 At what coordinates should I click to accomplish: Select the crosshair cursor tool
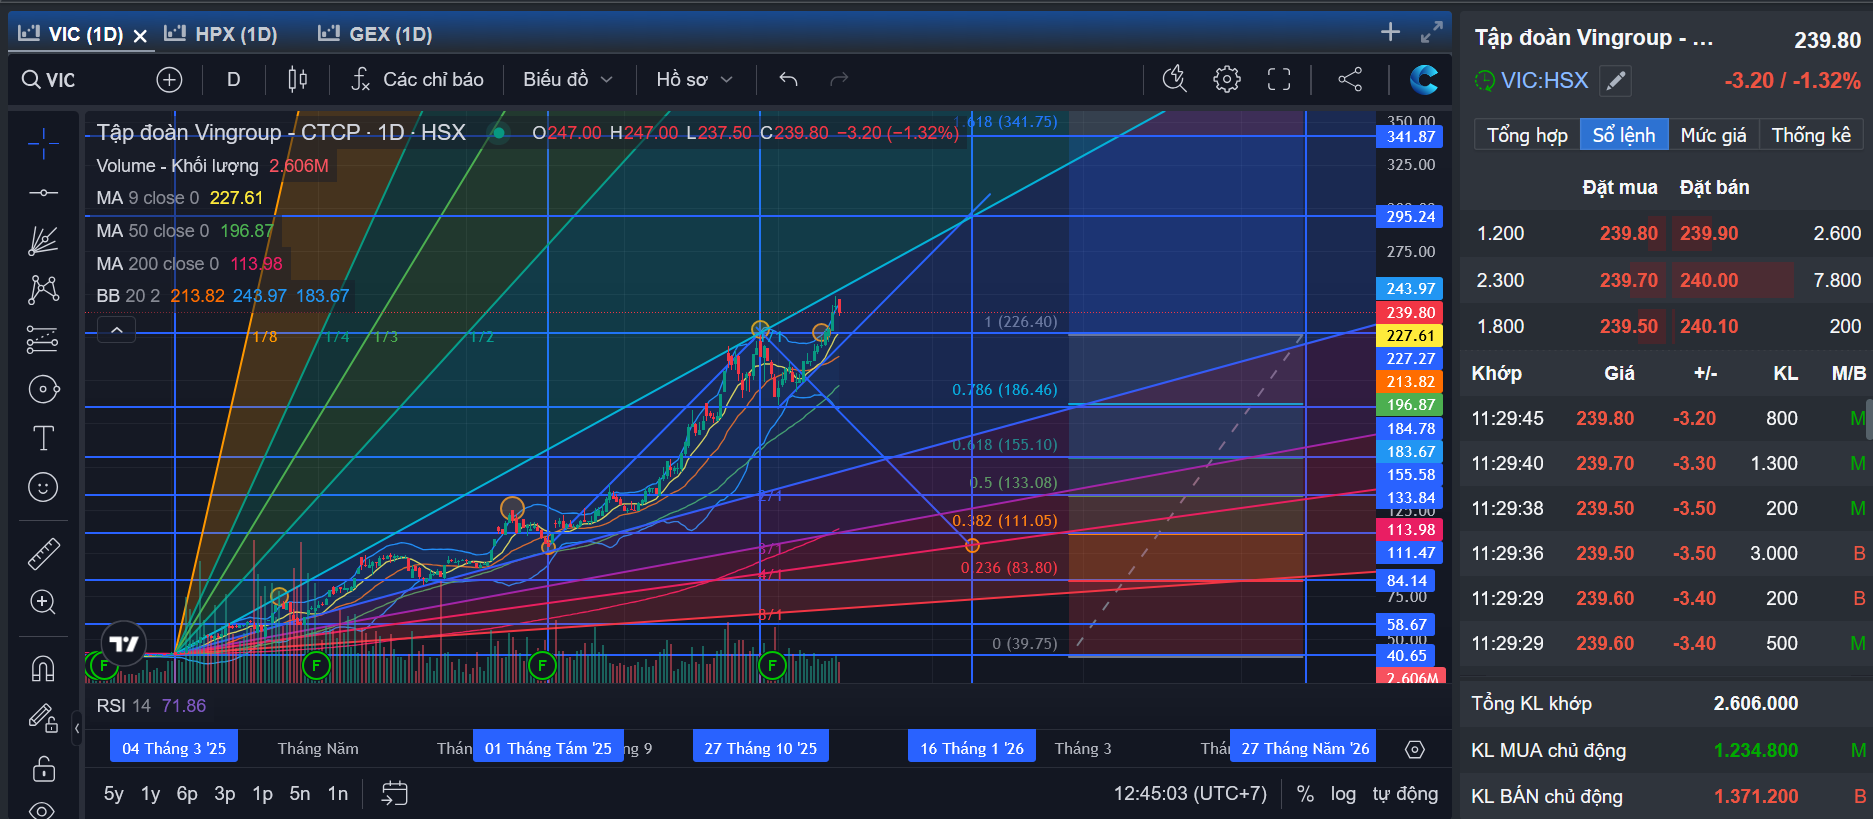click(x=43, y=145)
